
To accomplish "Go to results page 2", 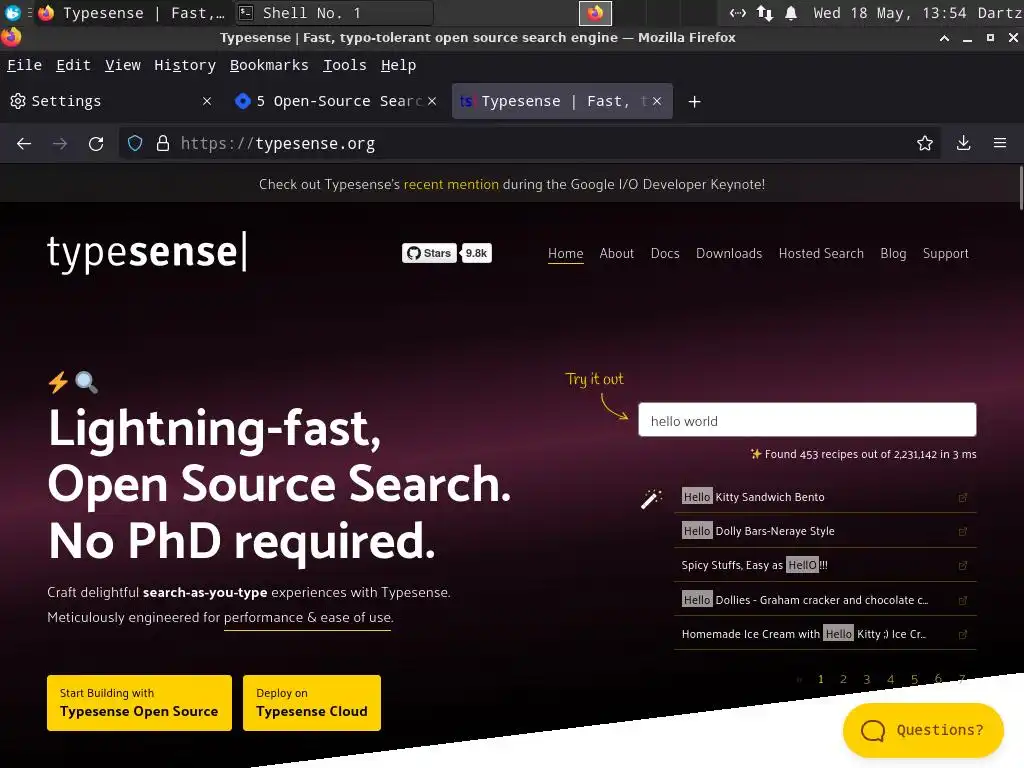I will (843, 679).
